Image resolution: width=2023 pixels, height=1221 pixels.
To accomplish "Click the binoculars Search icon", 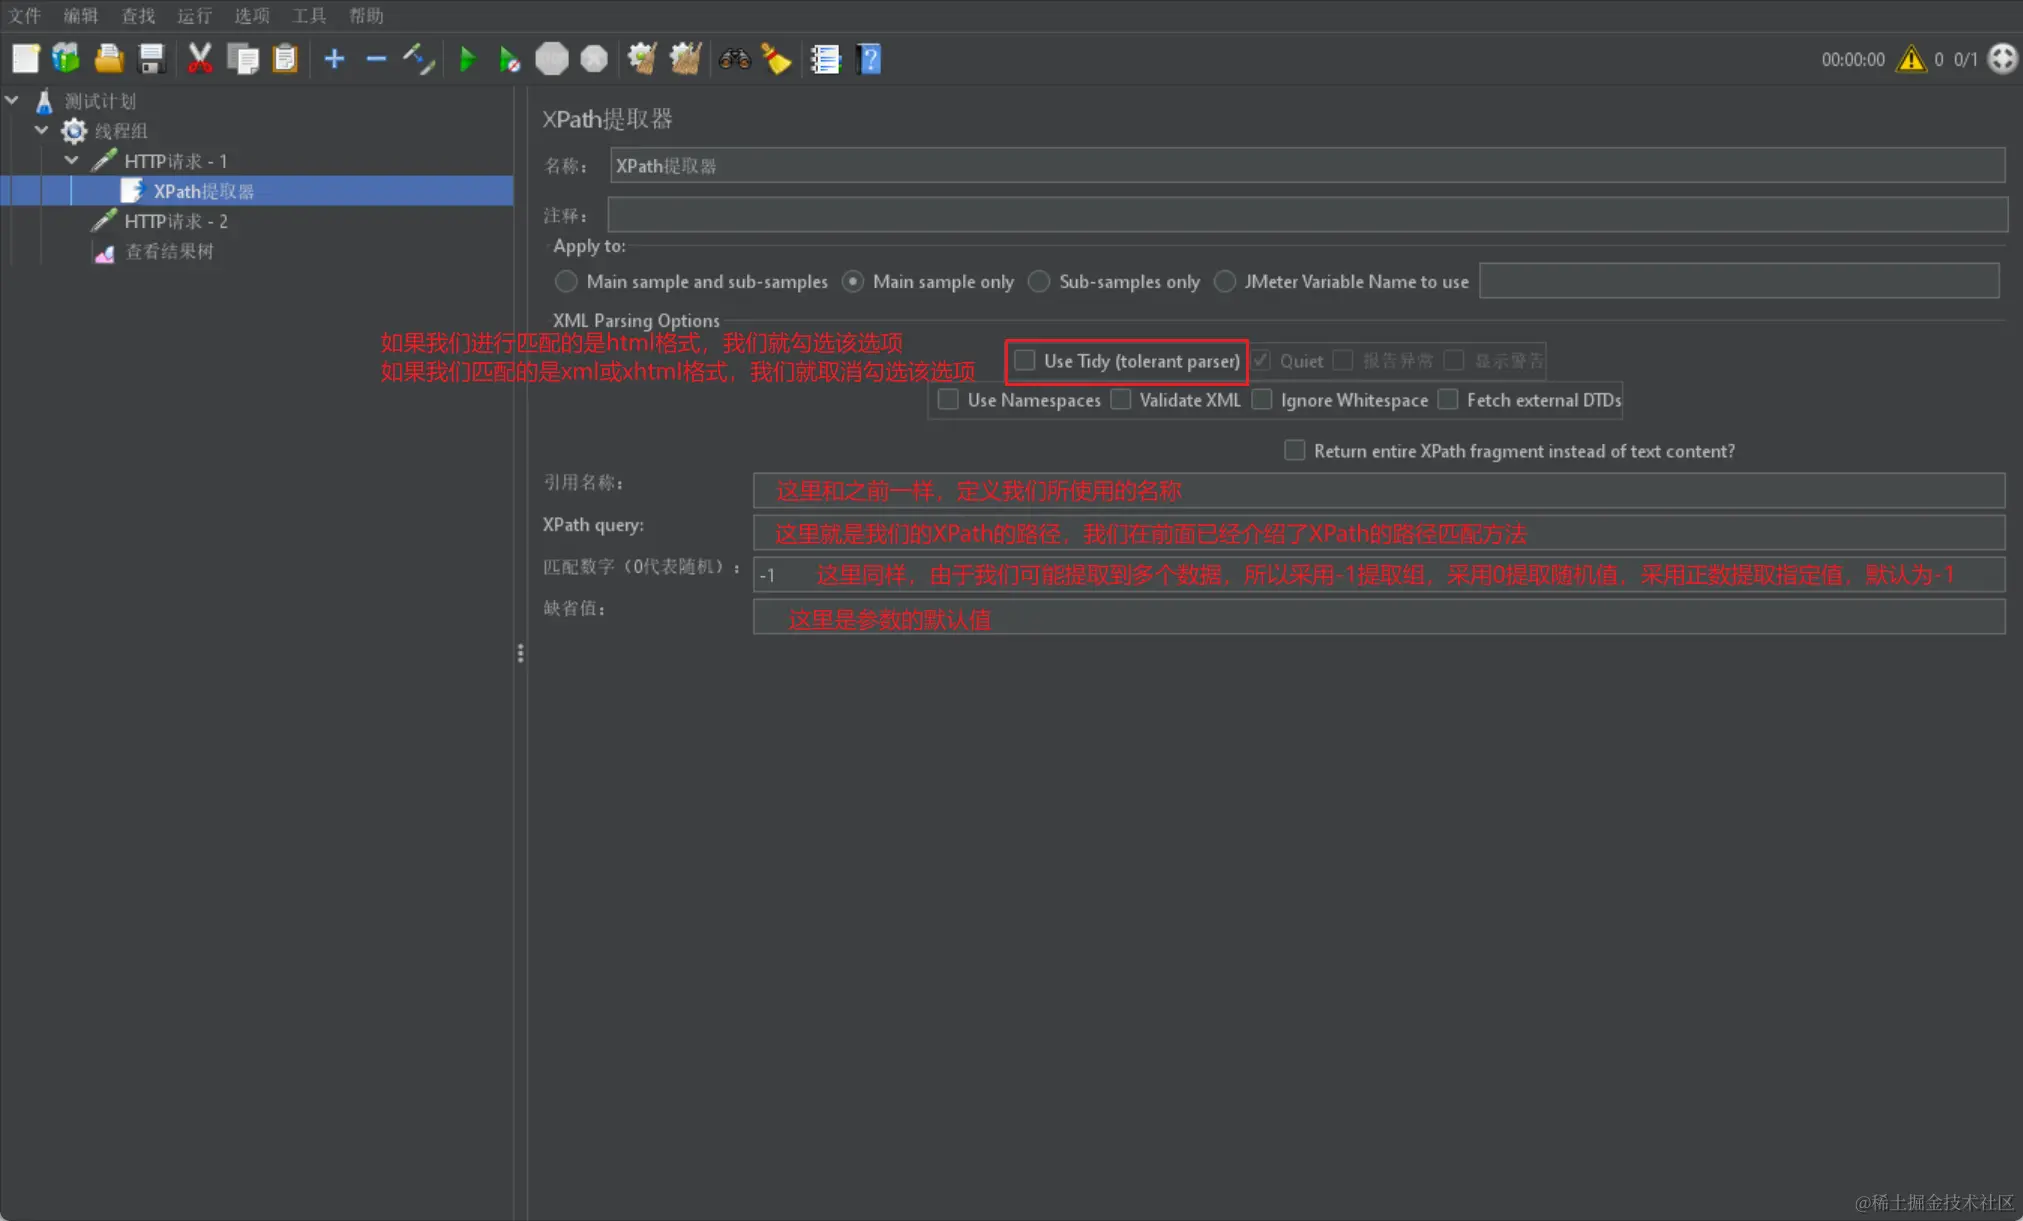I will (734, 59).
